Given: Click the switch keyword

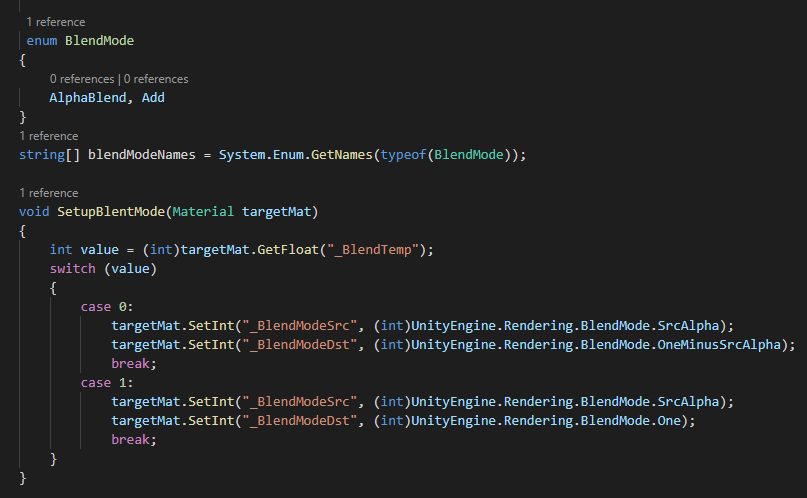Looking at the screenshot, I should coord(72,268).
